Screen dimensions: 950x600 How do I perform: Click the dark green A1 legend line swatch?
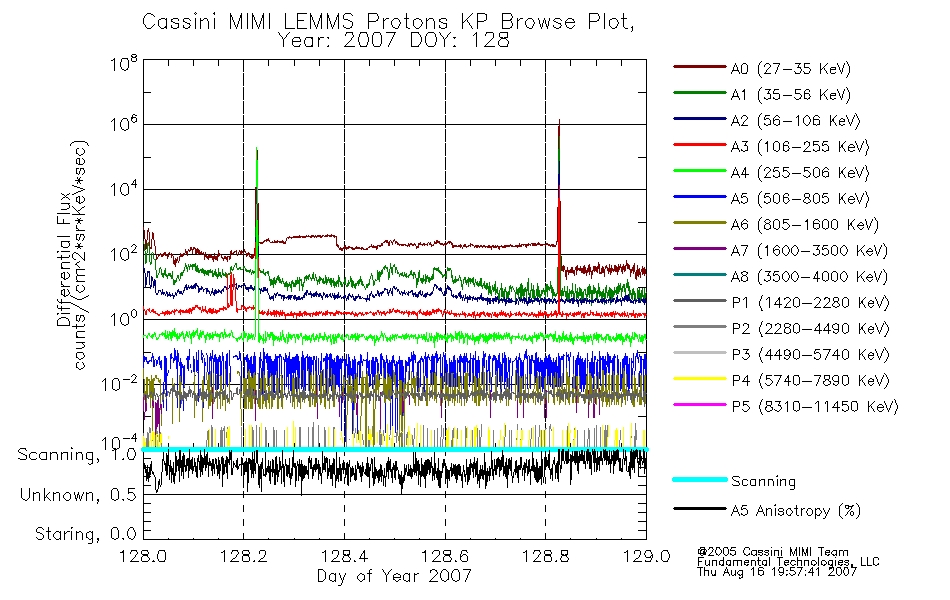coord(699,93)
